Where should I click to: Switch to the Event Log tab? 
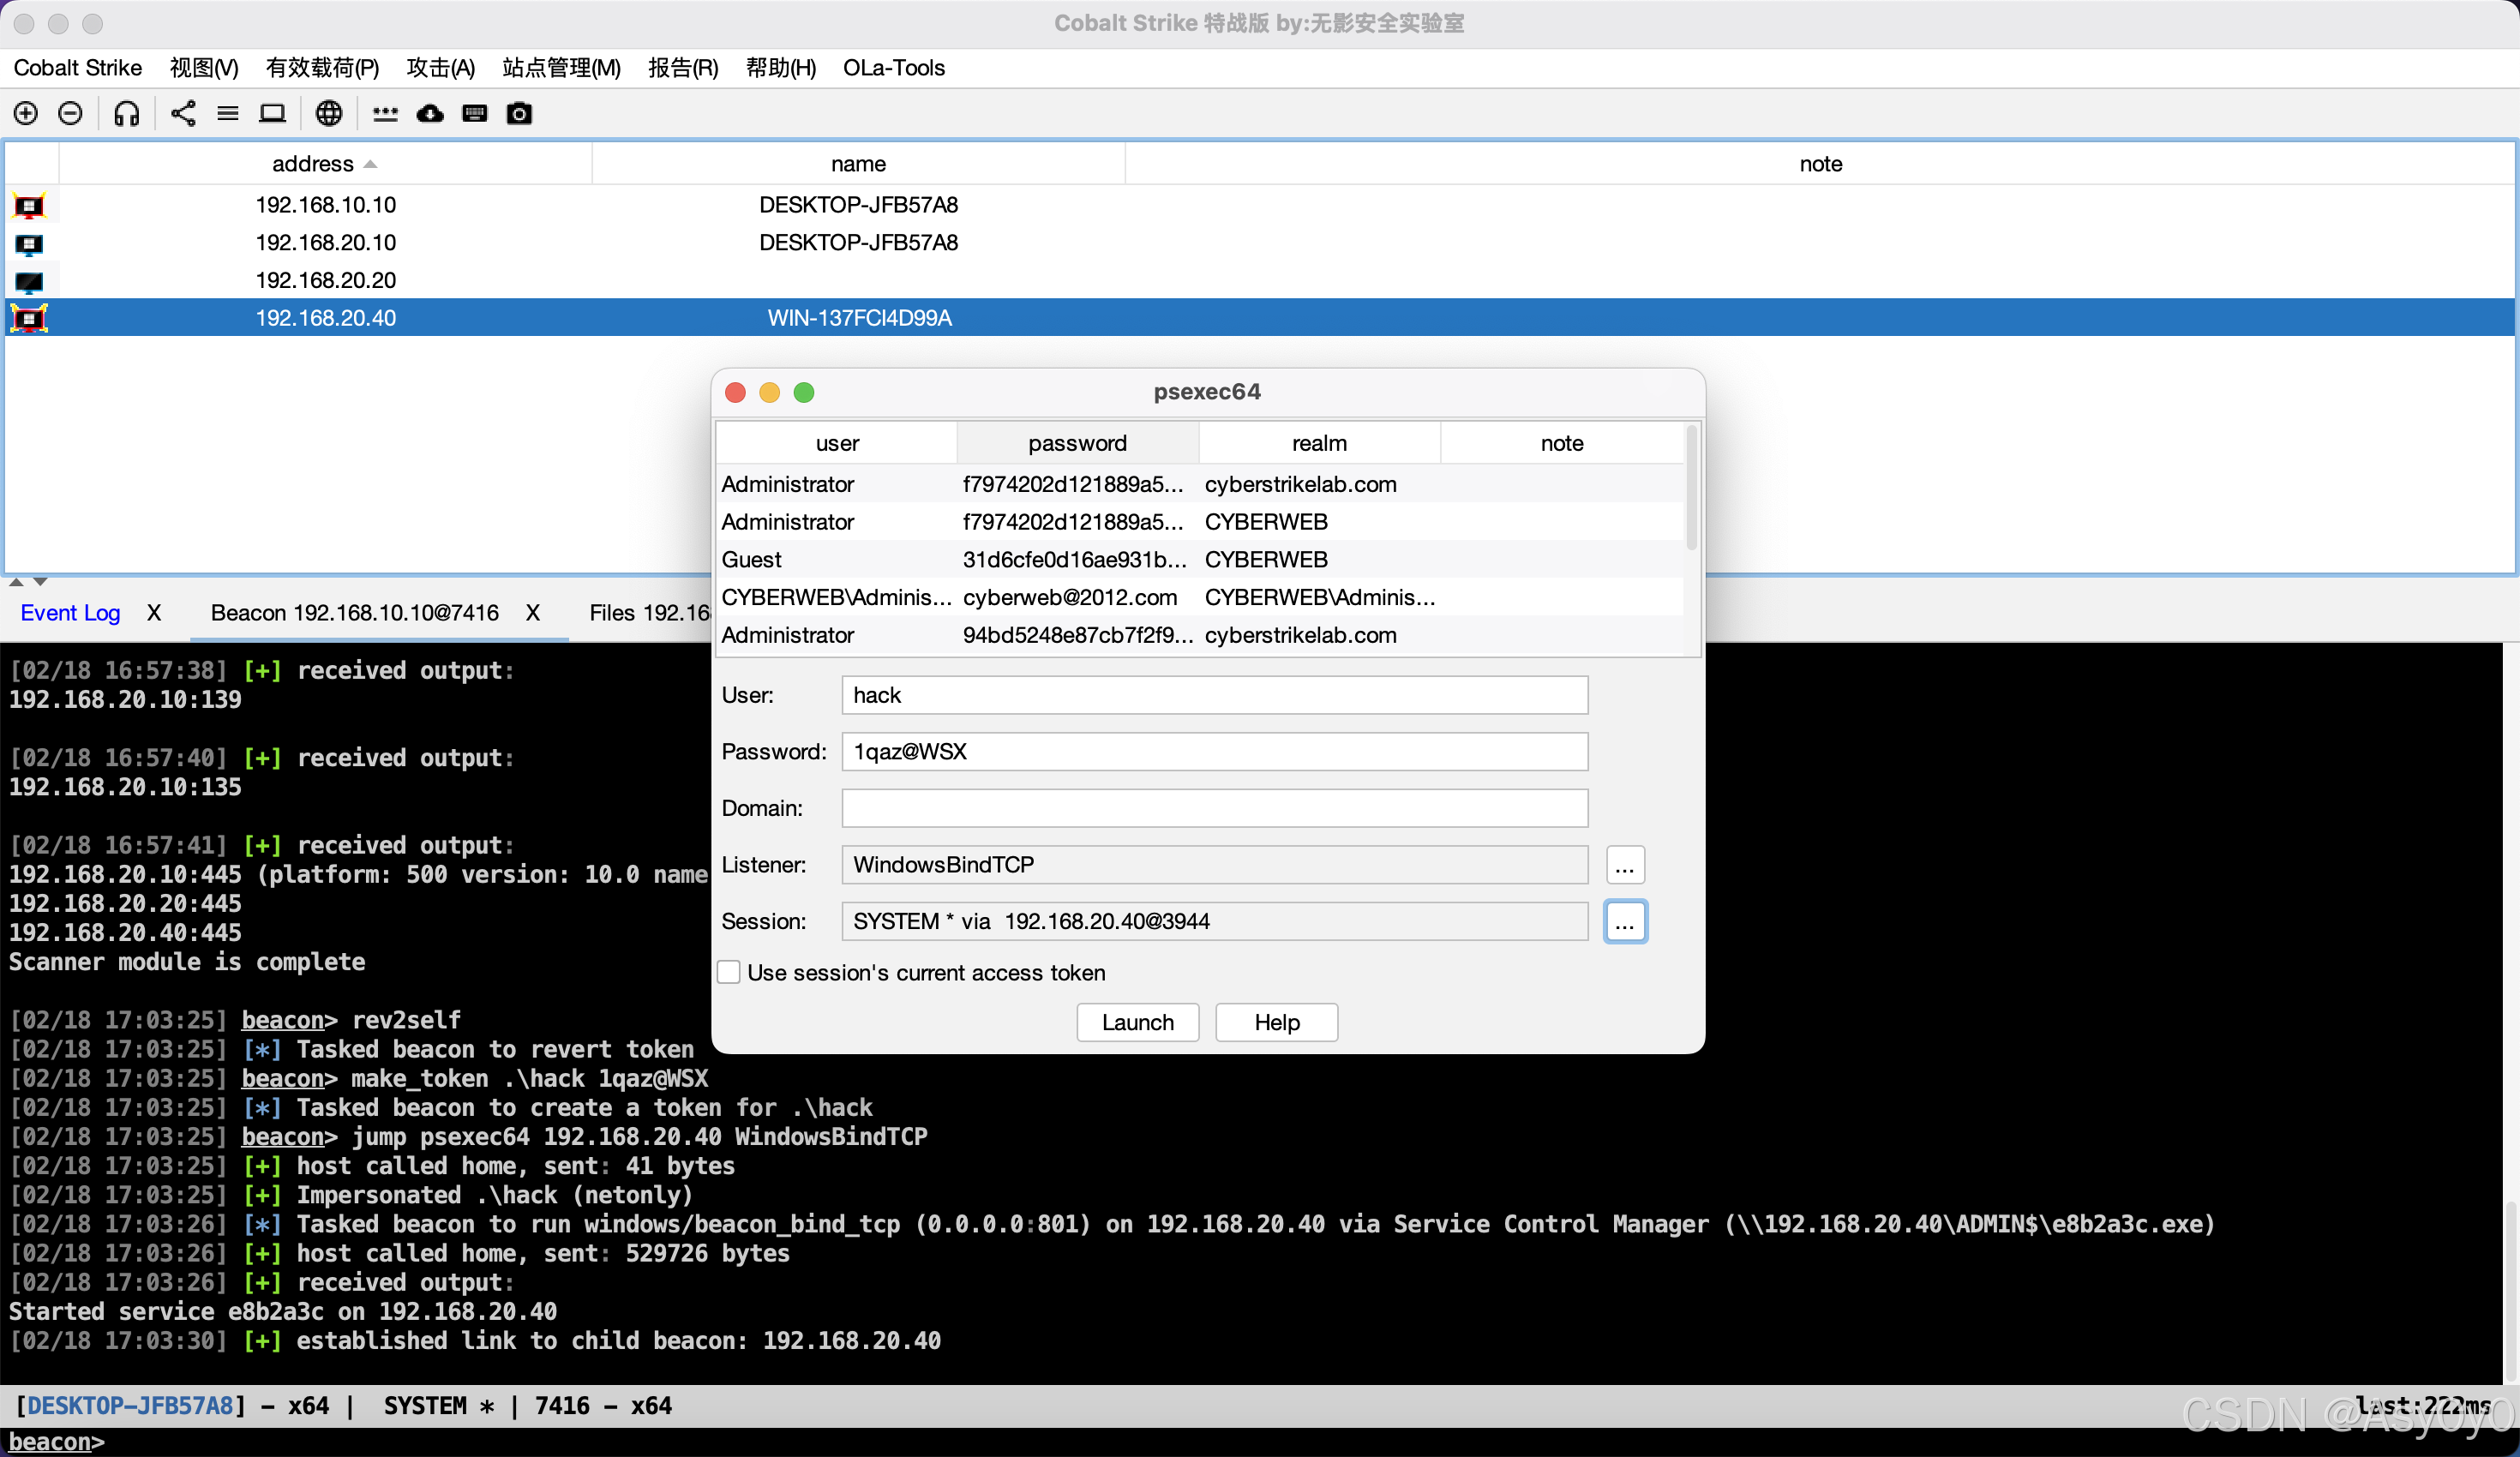click(x=70, y=612)
